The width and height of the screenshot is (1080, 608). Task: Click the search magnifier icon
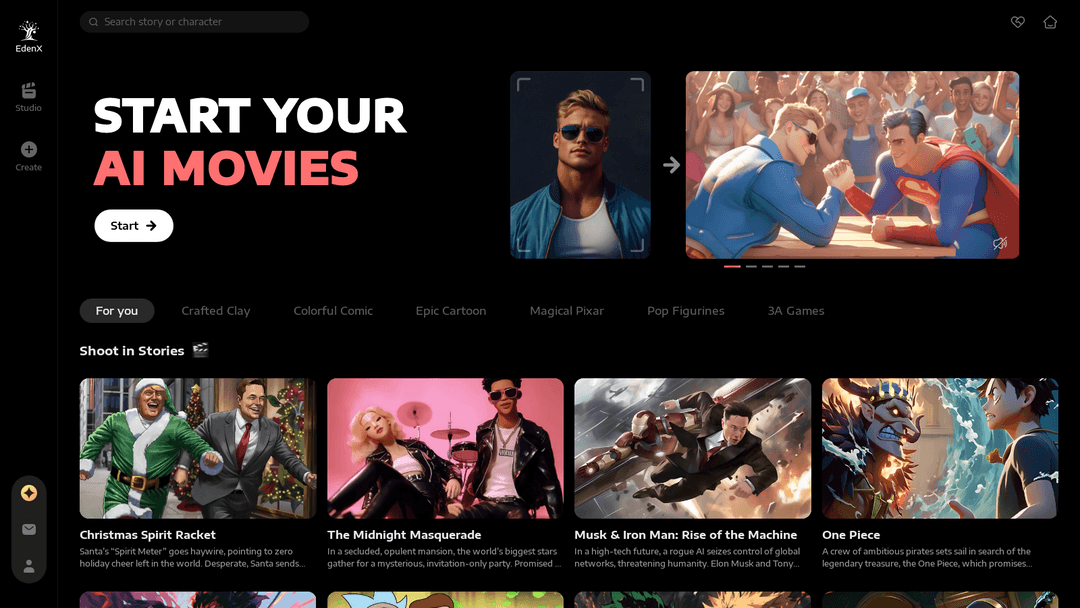click(94, 22)
